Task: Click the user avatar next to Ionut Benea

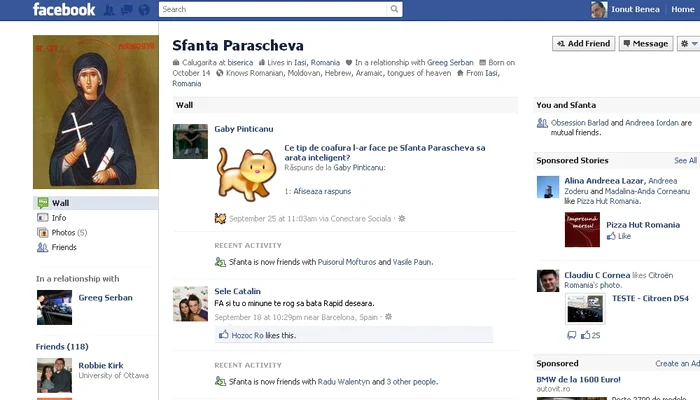Action: coord(599,9)
